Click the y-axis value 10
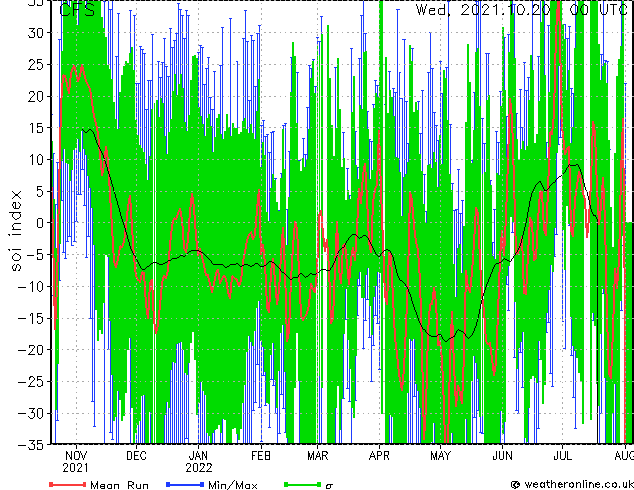 (36, 160)
